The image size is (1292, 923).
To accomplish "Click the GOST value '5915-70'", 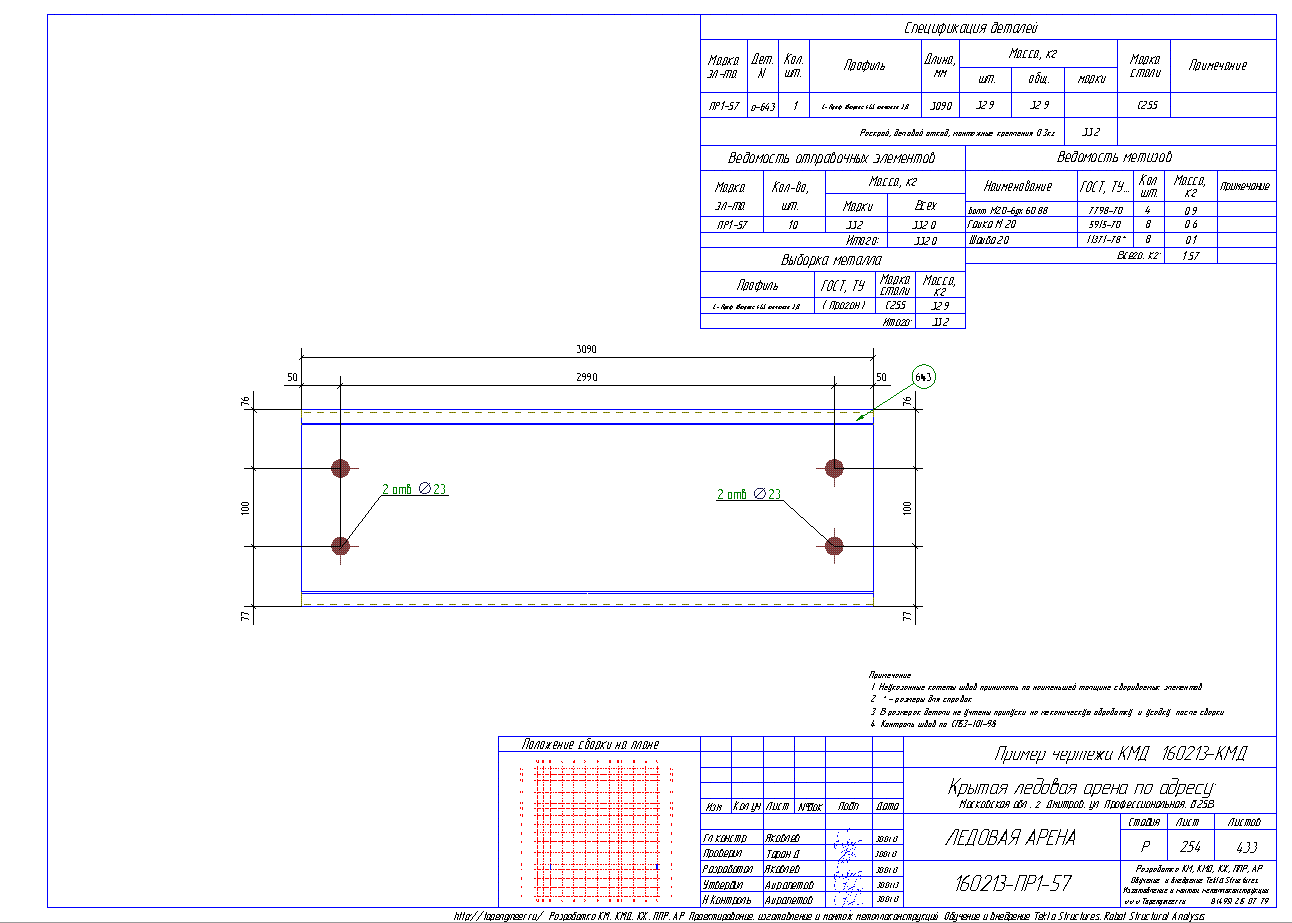I will 1104,226.
